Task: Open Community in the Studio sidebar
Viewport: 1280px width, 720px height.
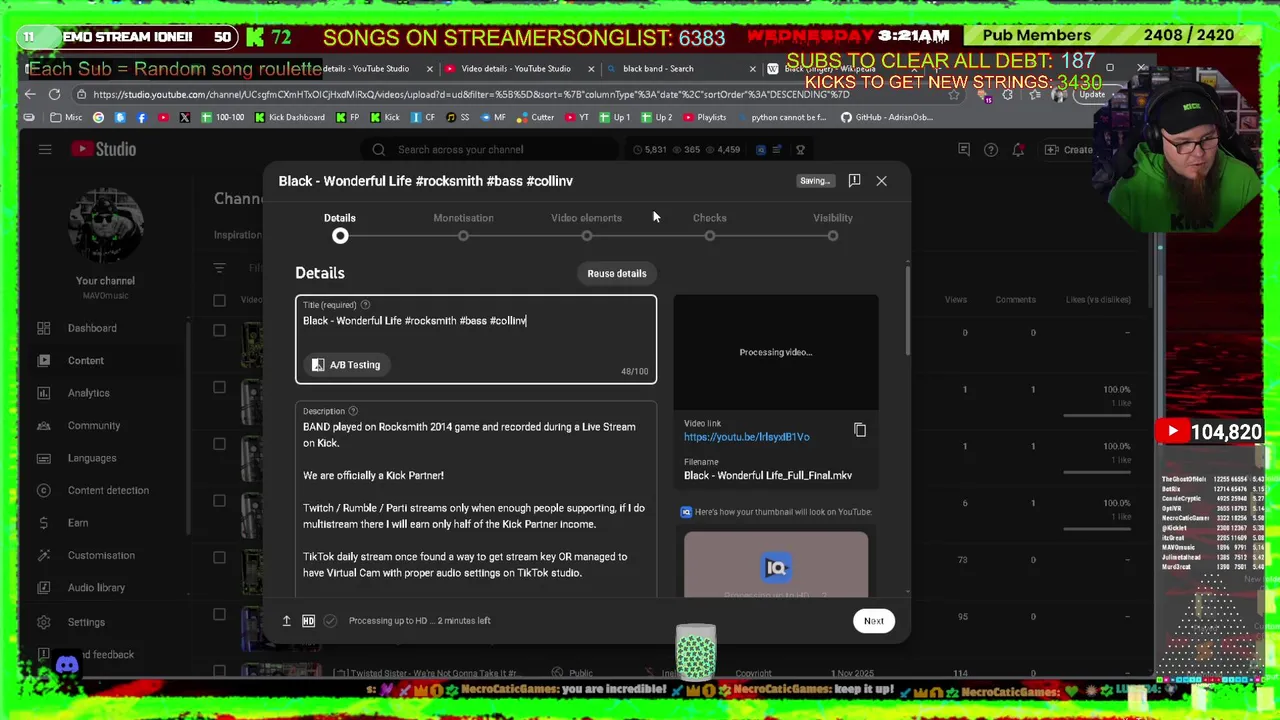Action: pyautogui.click(x=94, y=426)
